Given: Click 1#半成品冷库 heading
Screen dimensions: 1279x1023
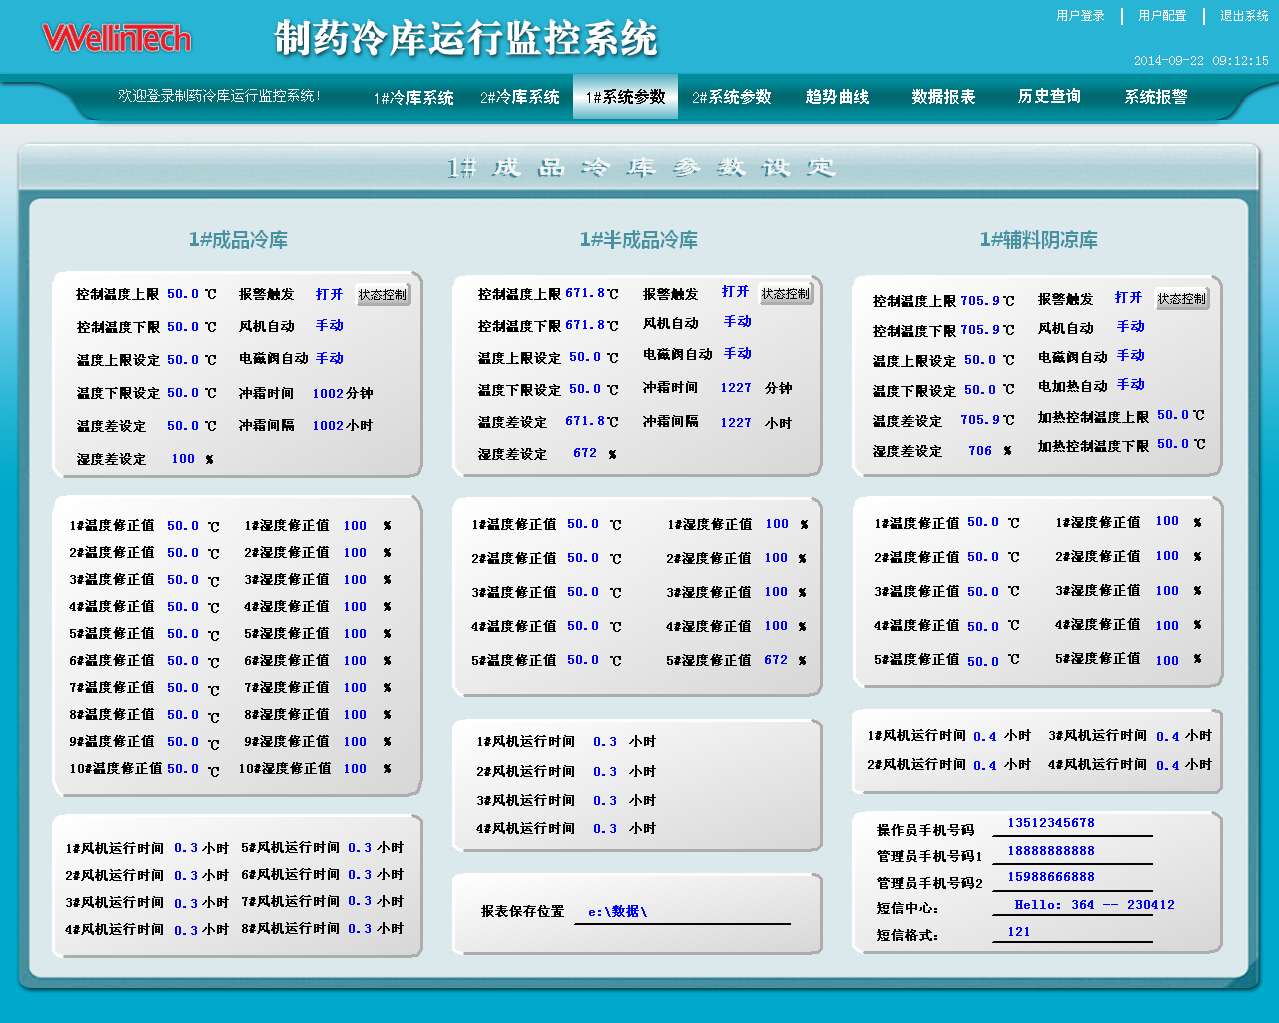Looking at the screenshot, I should pyautogui.click(x=639, y=240).
